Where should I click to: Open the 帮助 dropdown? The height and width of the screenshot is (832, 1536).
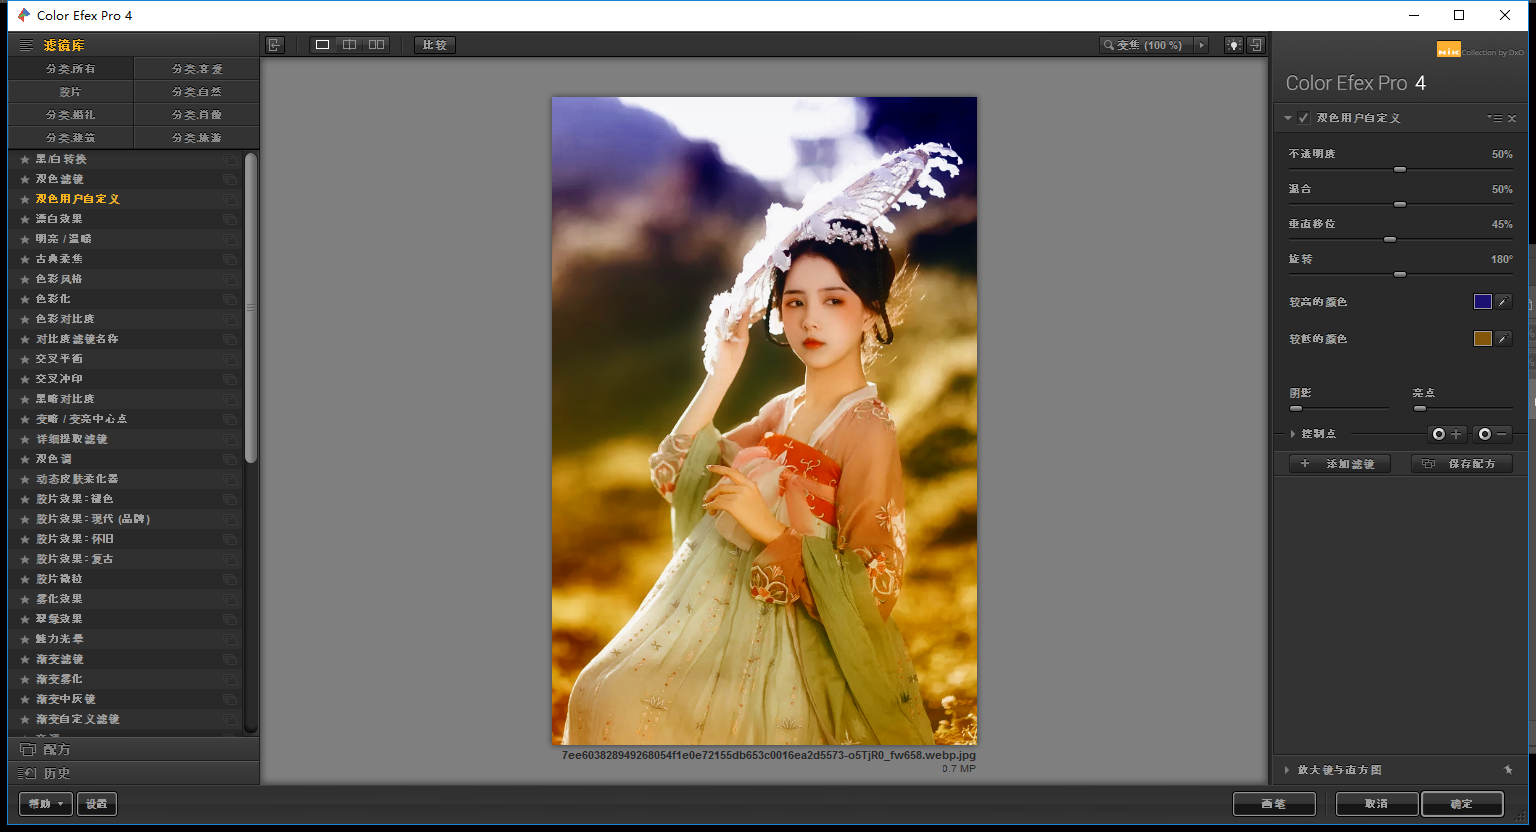point(46,804)
